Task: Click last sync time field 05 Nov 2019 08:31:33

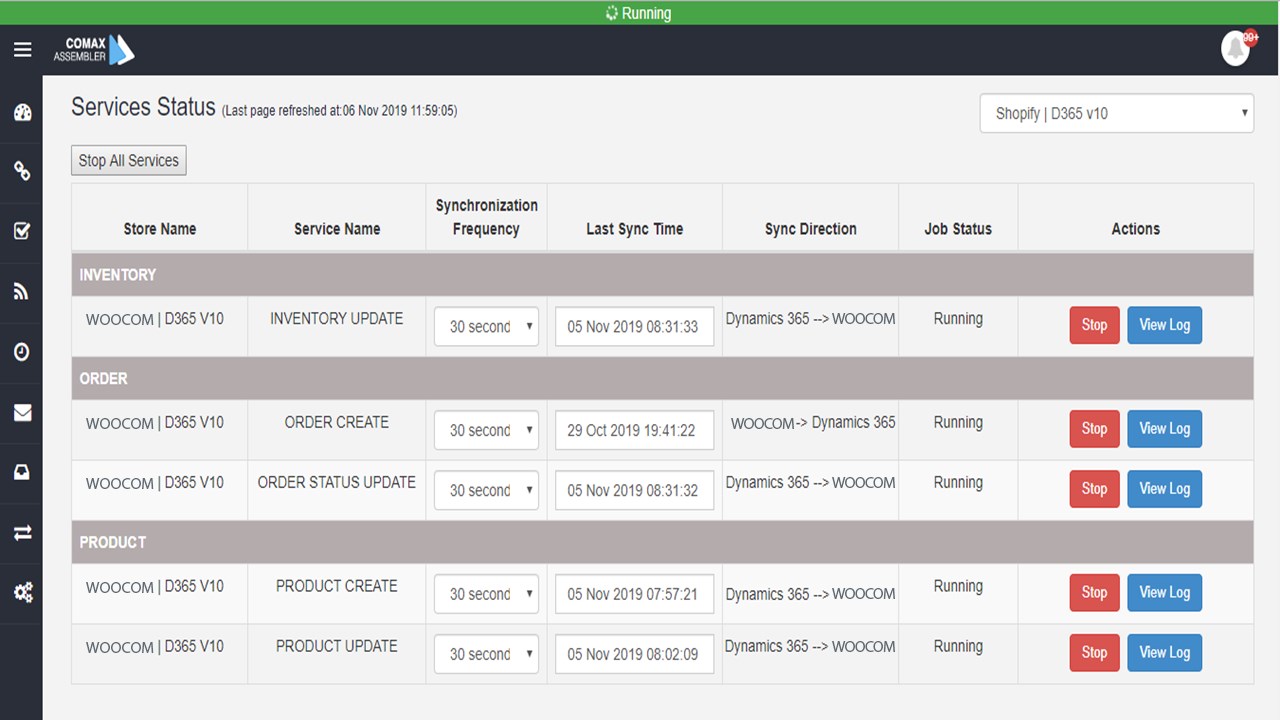Action: [x=634, y=326]
